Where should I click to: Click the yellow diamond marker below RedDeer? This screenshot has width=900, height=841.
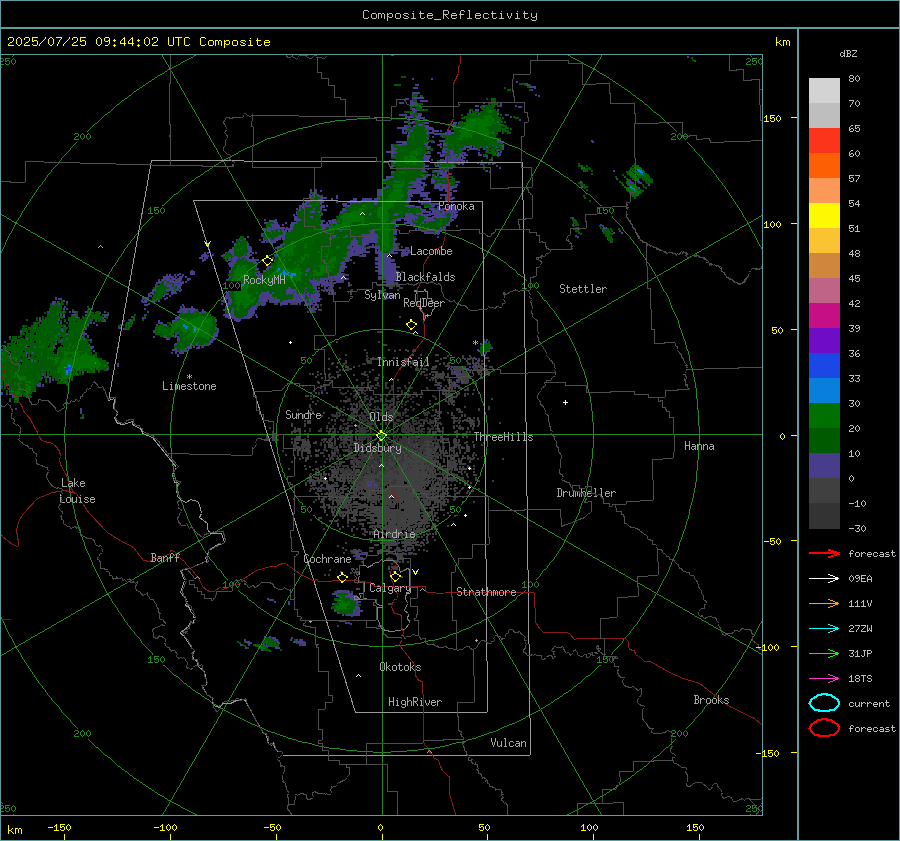(412, 325)
